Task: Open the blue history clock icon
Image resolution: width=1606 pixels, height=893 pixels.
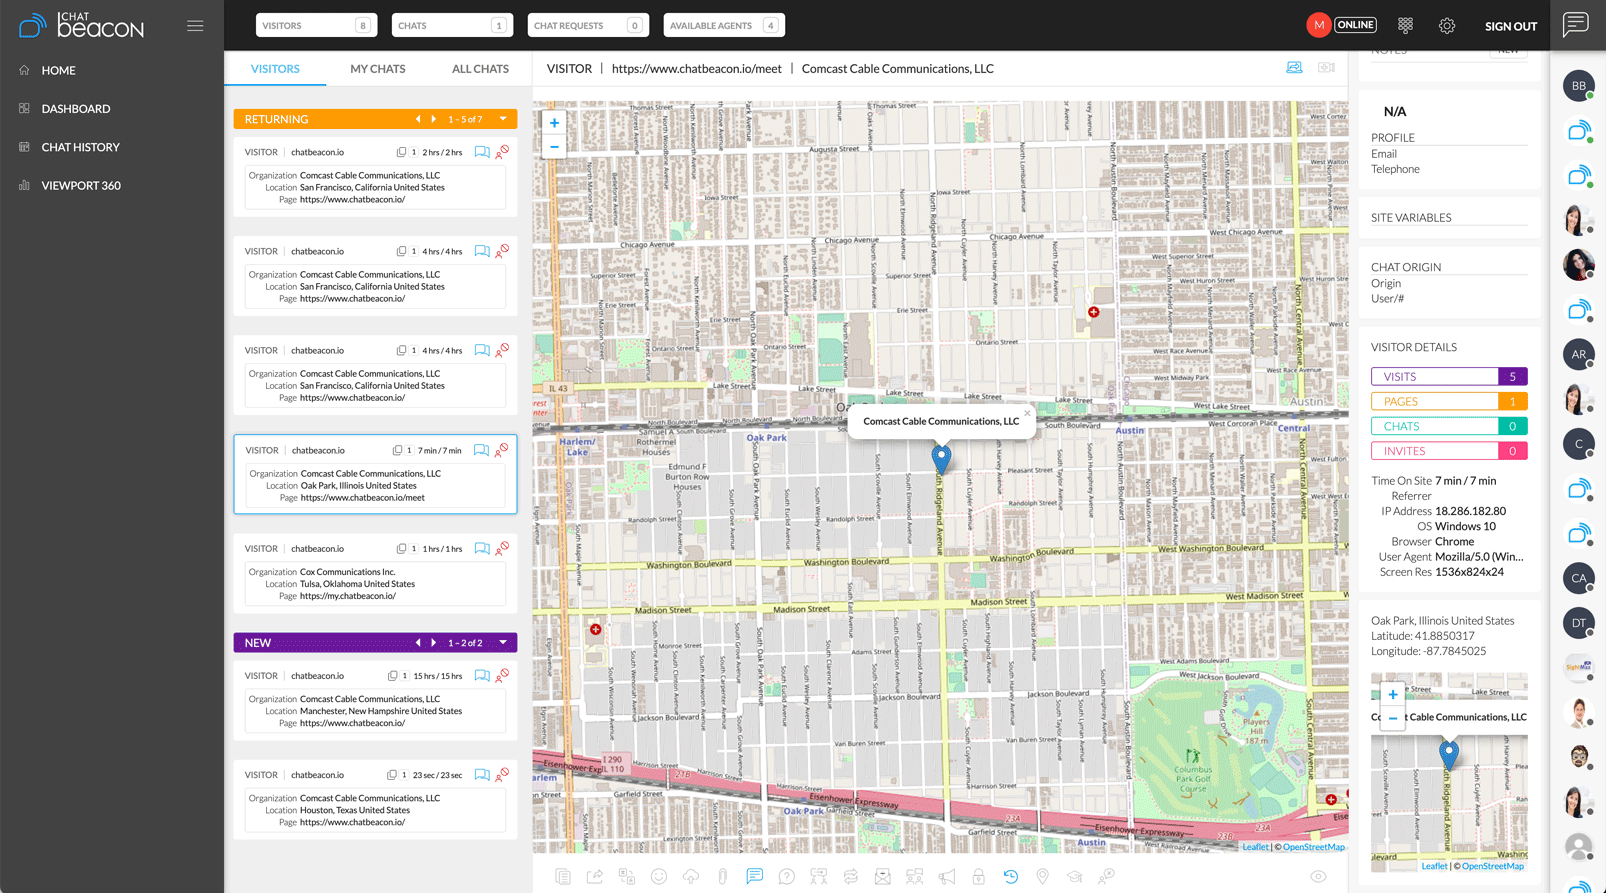Action: pos(1011,876)
